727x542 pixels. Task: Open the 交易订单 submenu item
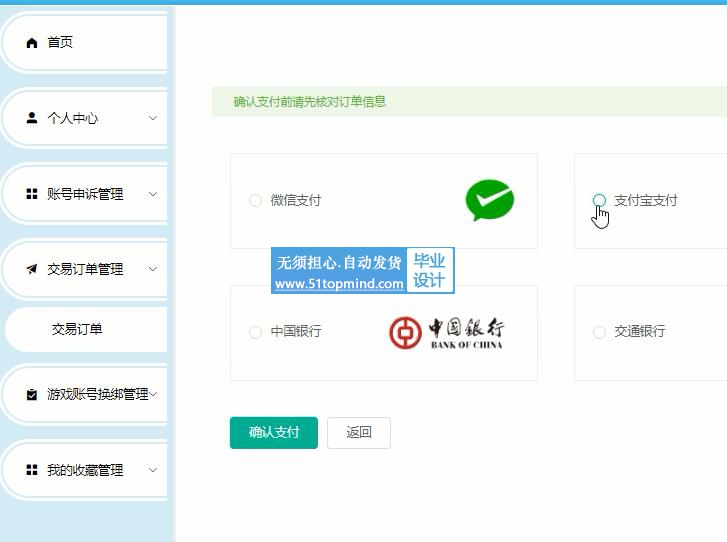tap(85, 329)
